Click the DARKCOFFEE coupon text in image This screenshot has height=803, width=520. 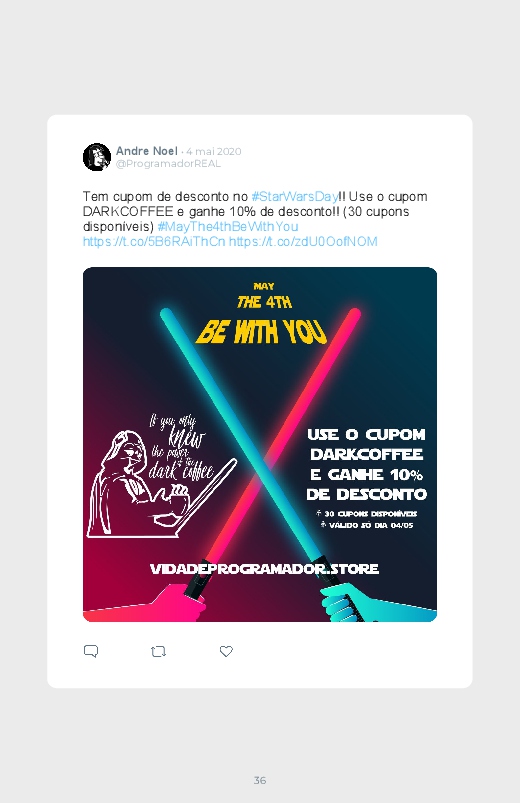click(366, 454)
